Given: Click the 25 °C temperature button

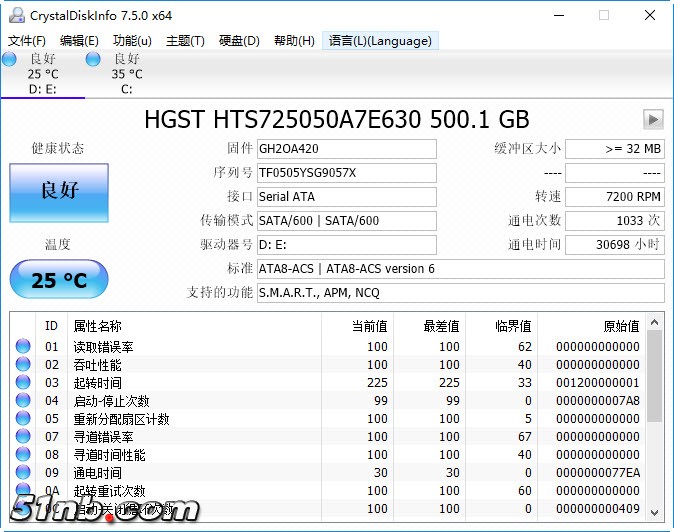Looking at the screenshot, I should coord(59,279).
